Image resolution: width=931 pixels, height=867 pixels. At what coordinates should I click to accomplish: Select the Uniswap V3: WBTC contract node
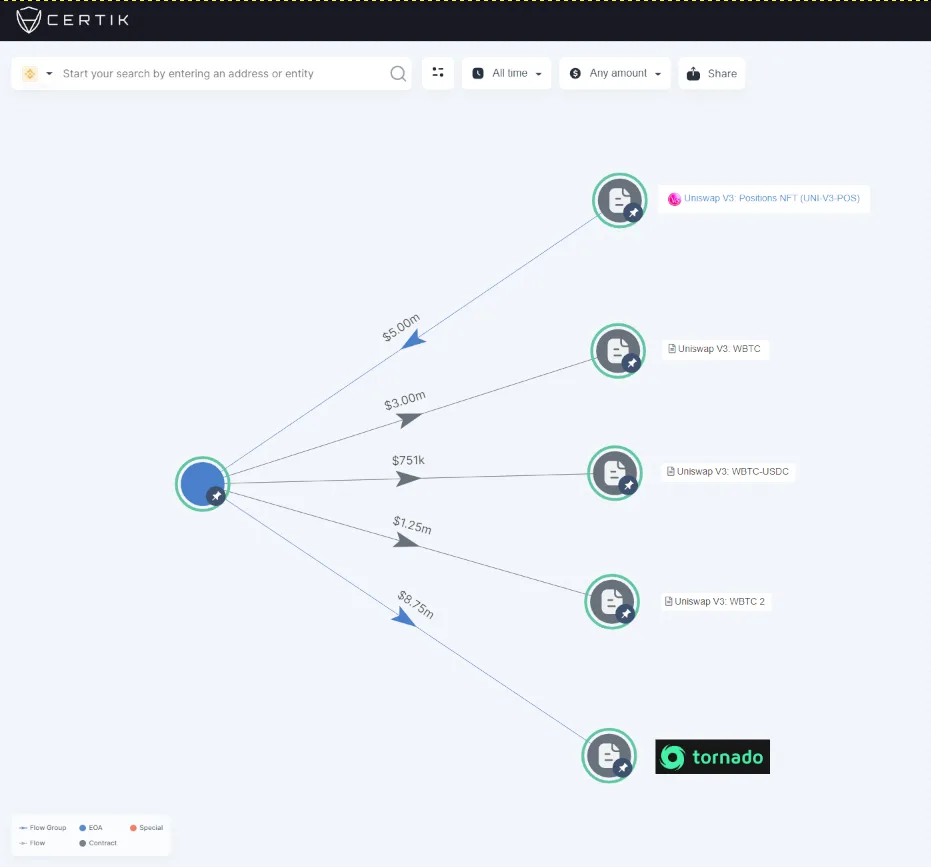coord(618,350)
